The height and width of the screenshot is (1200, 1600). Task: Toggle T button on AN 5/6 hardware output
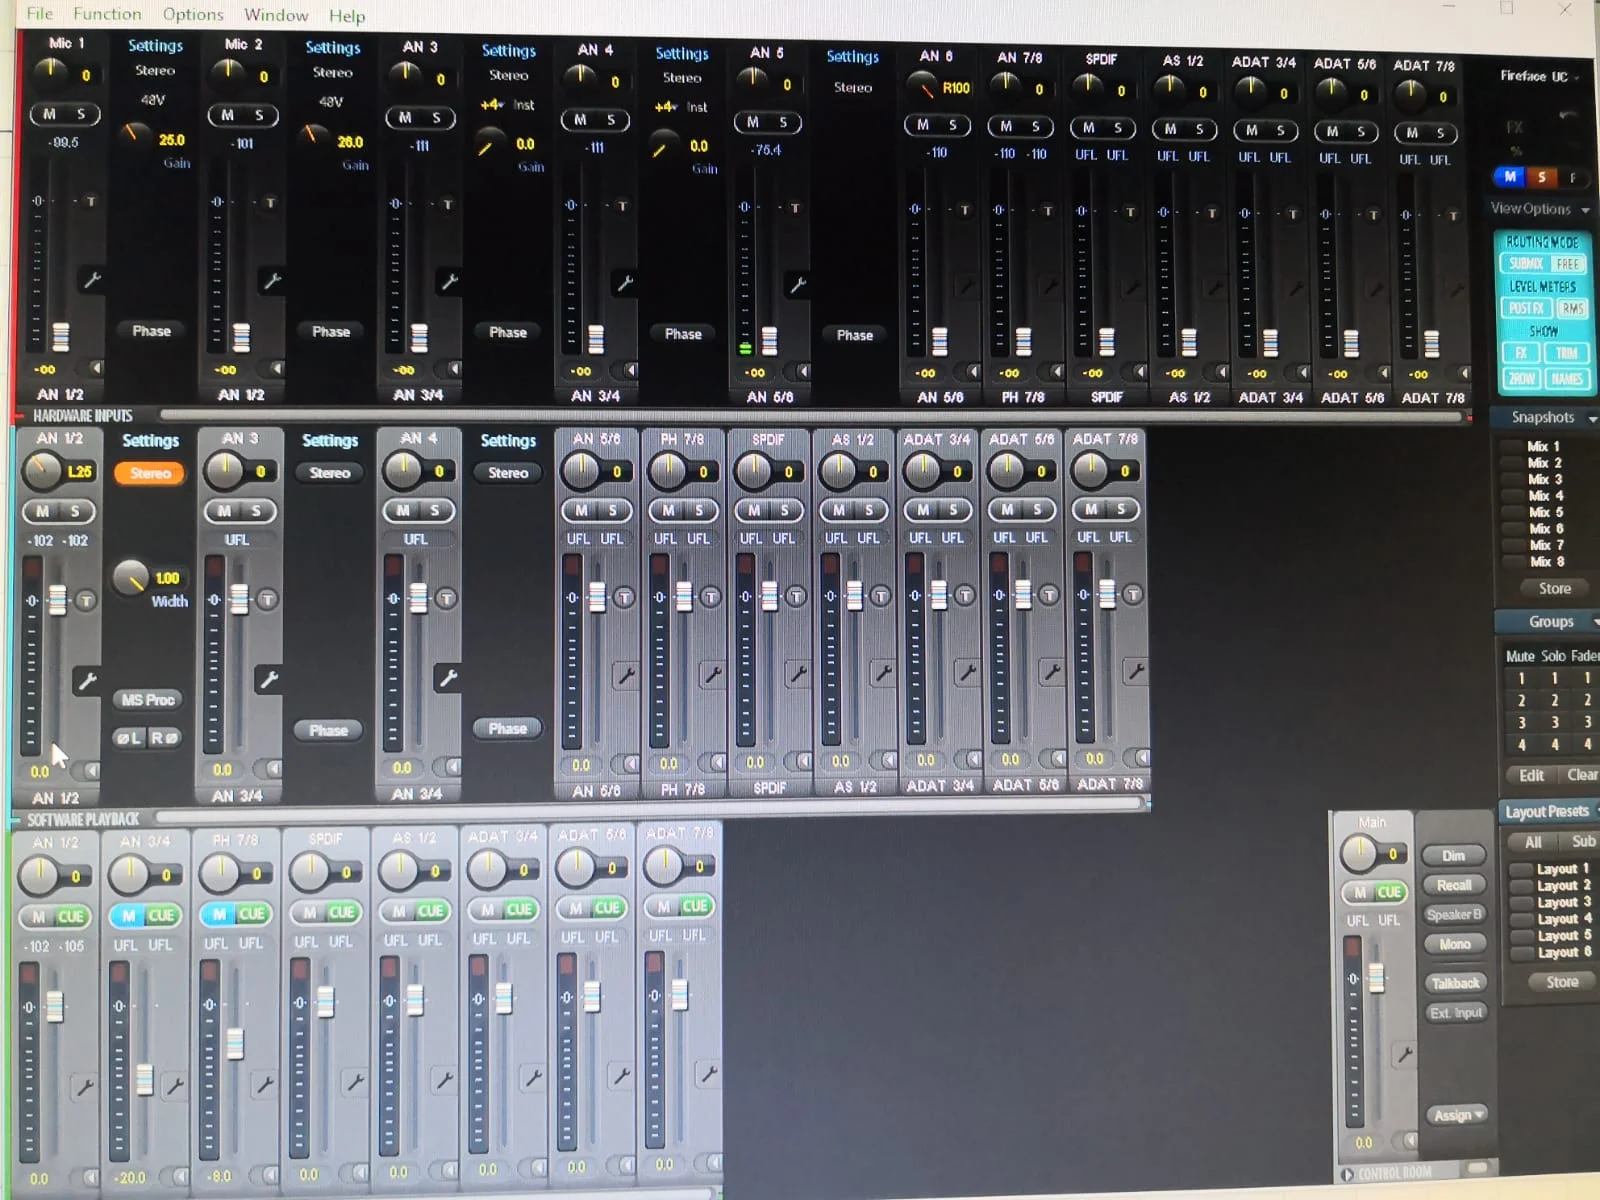(x=624, y=597)
